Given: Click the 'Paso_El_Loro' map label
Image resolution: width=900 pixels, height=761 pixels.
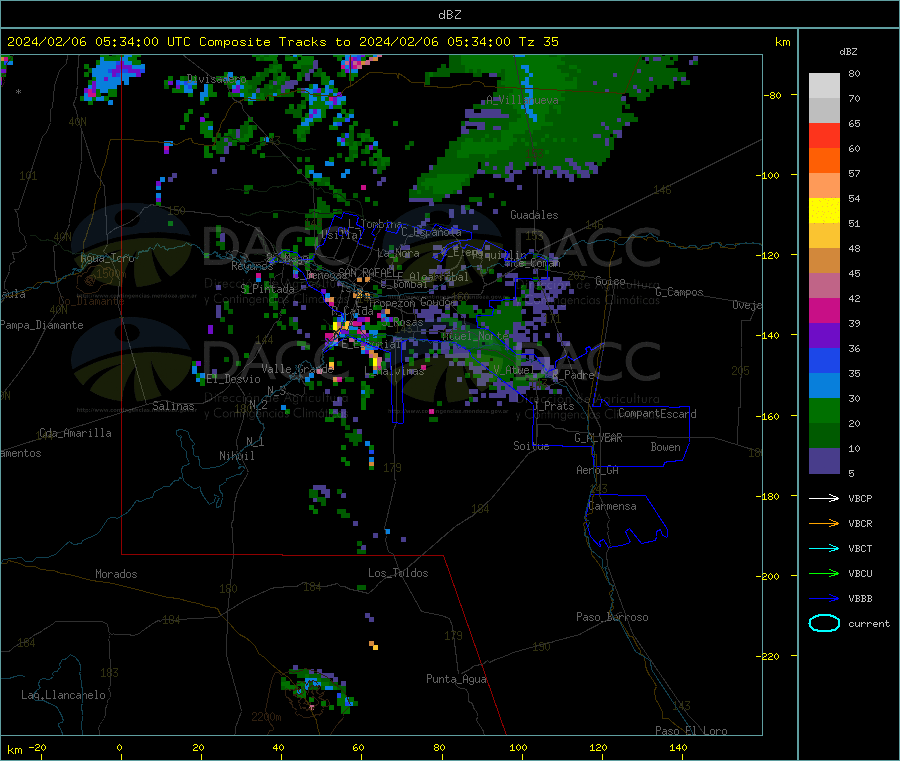Looking at the screenshot, I should point(691,731).
